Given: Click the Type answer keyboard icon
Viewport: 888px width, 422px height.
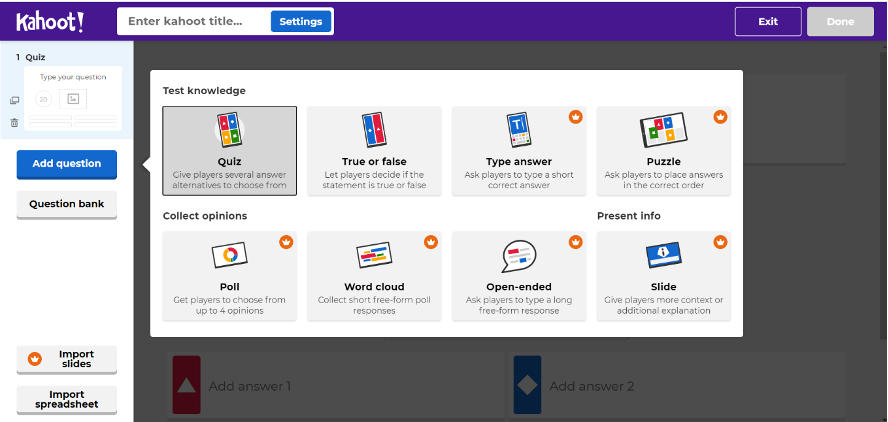Looking at the screenshot, I should [519, 130].
